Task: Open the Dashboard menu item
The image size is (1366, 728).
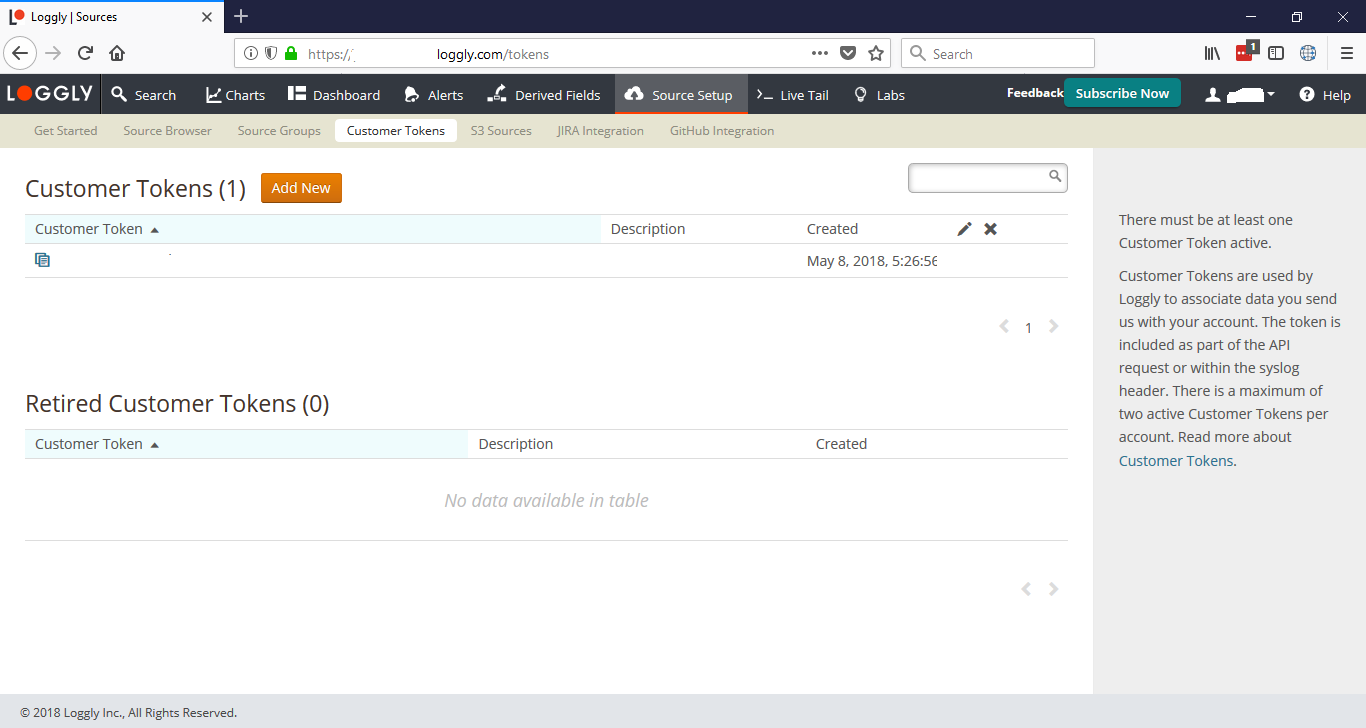Action: click(x=334, y=95)
